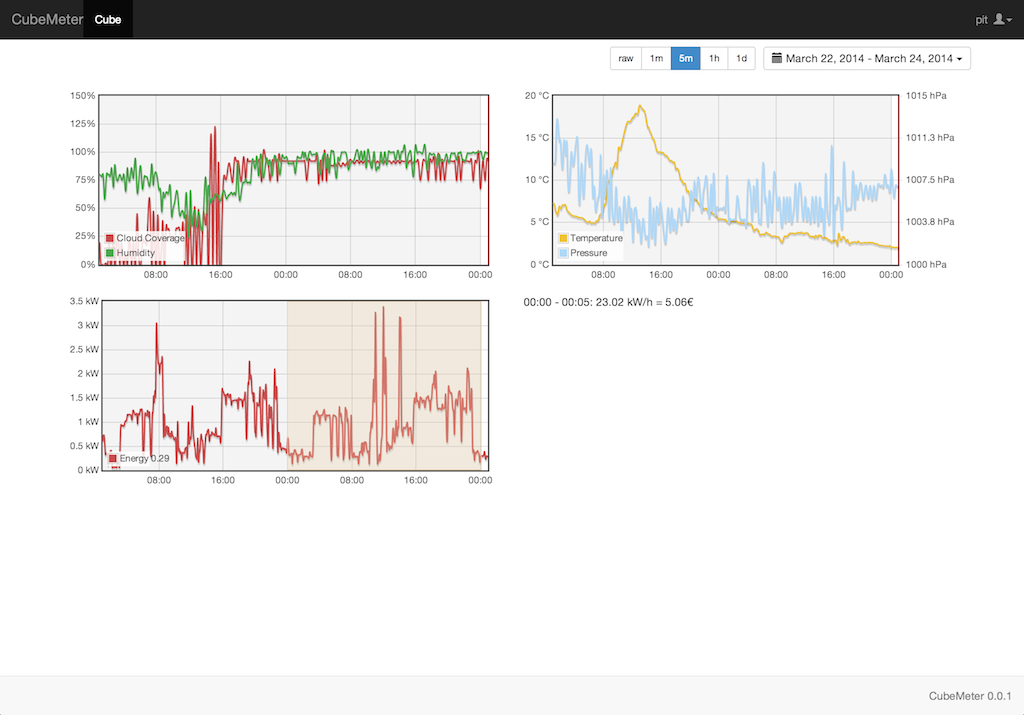This screenshot has width=1024, height=715.
Task: Switch resolution to 1d
Action: click(x=742, y=58)
